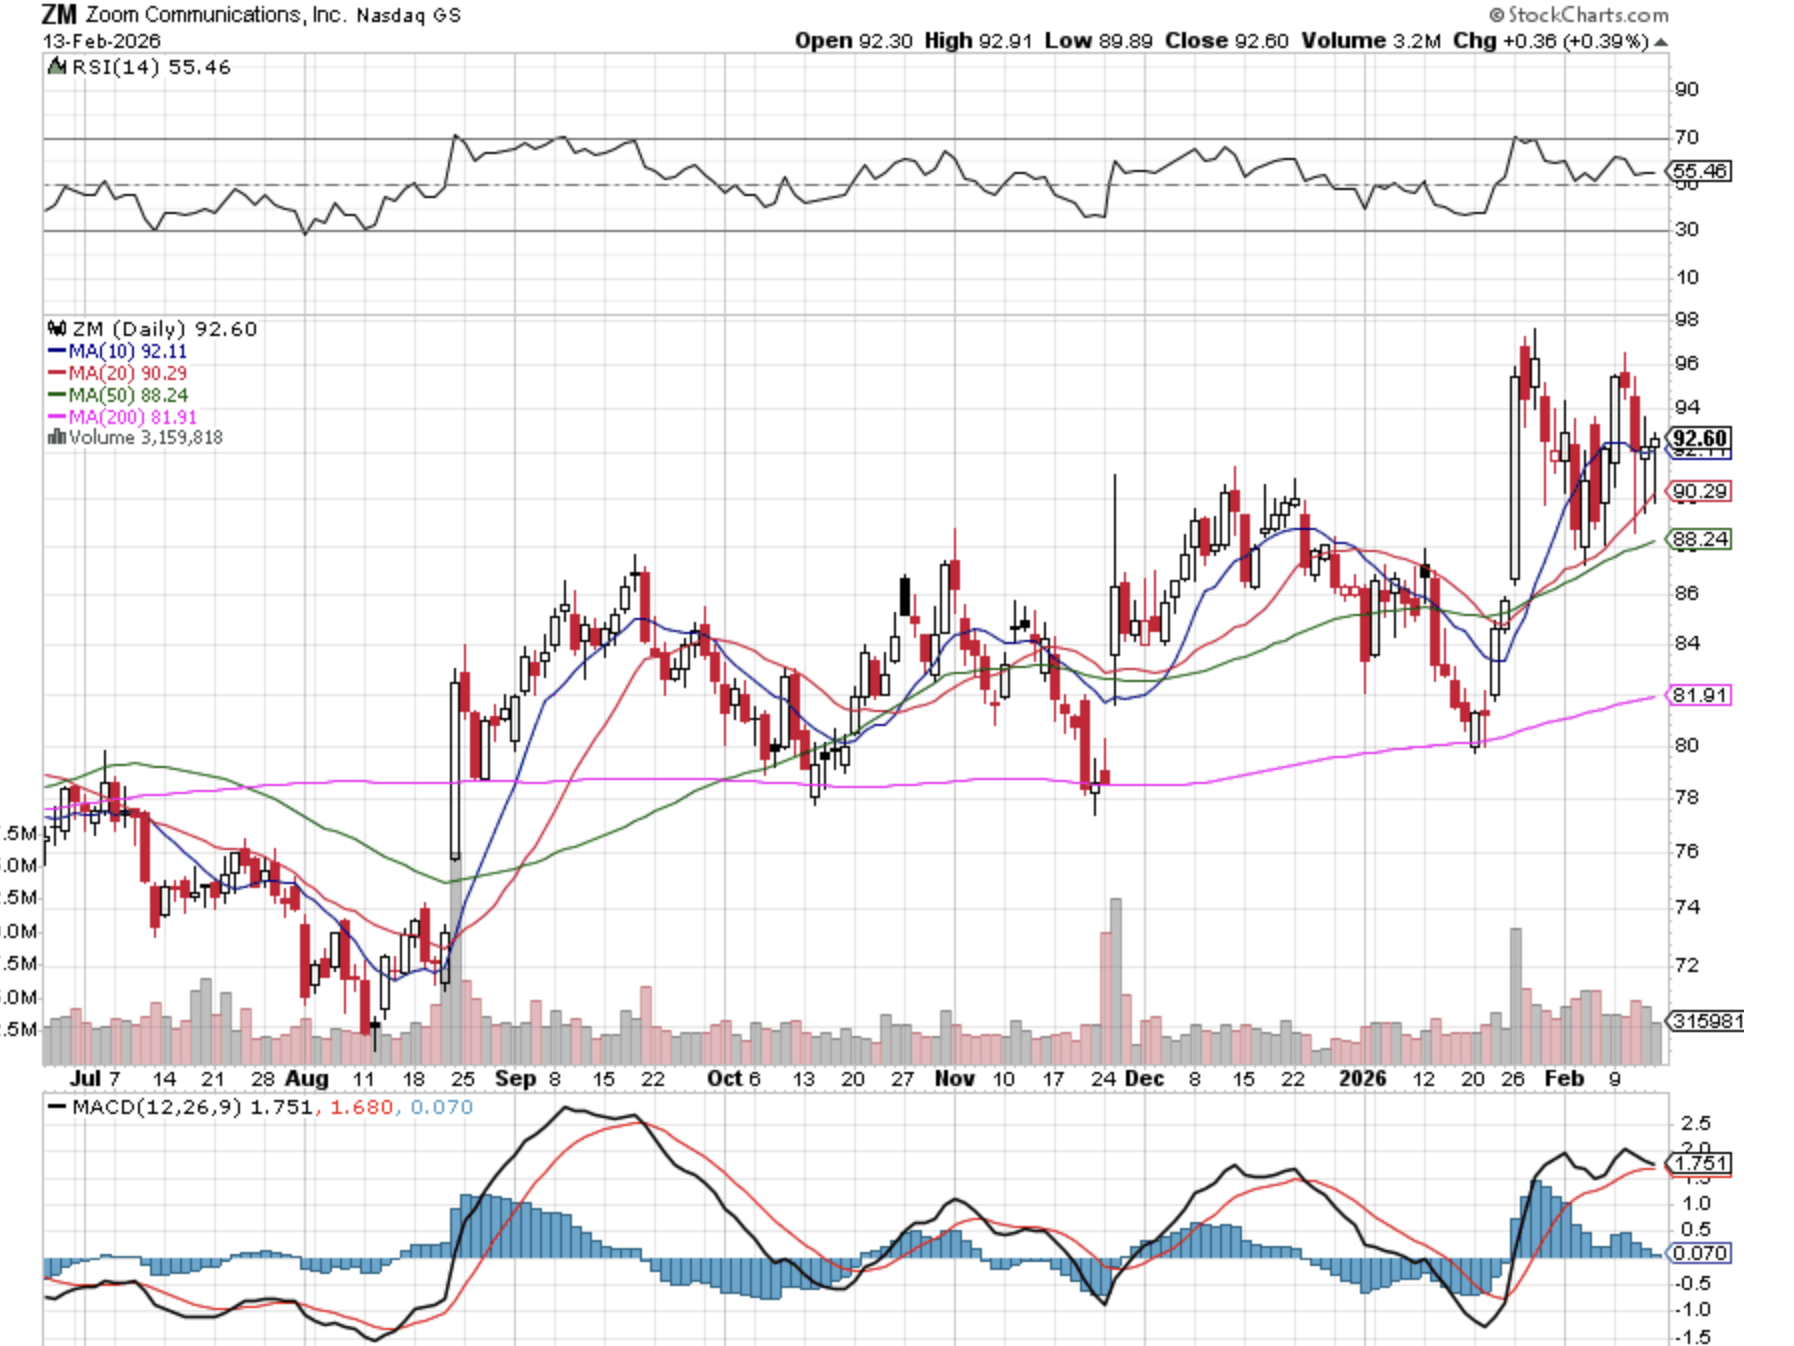This screenshot has height=1346, width=1794.
Task: Click the candlestick icon beside ZM (Daily)
Action: tap(57, 329)
